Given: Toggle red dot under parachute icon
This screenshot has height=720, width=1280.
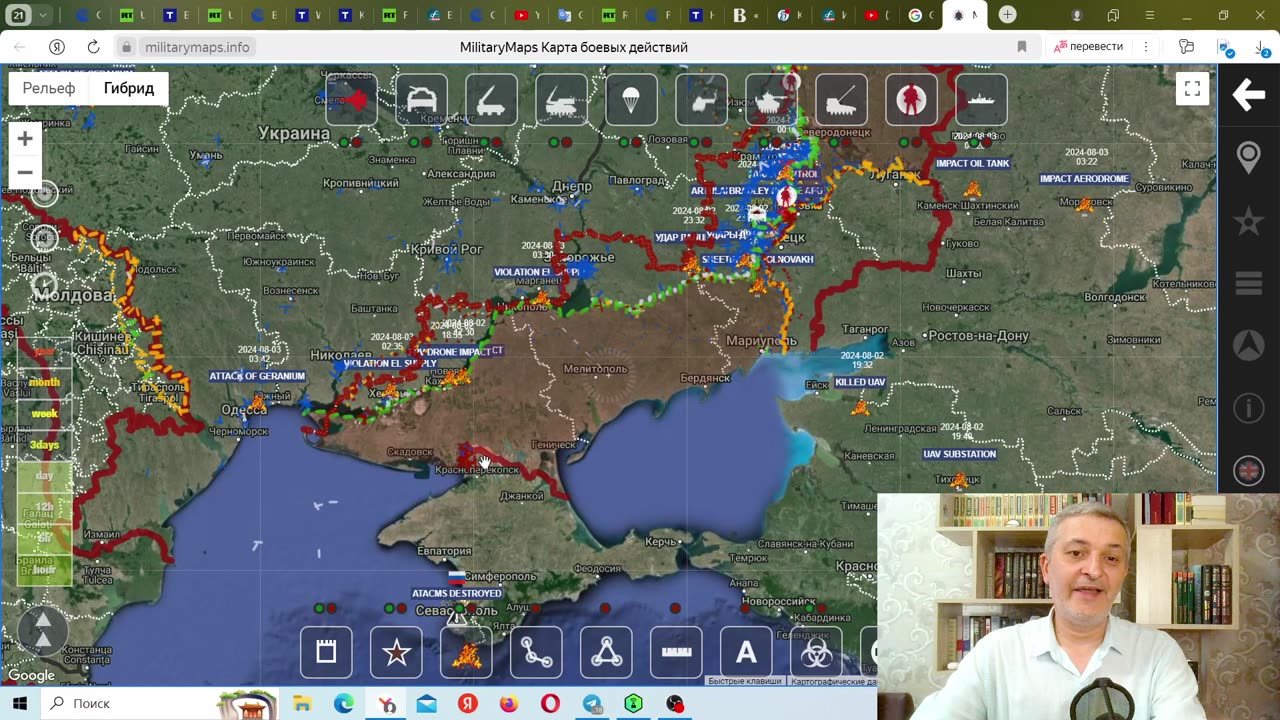Looking at the screenshot, I should pos(637,142).
